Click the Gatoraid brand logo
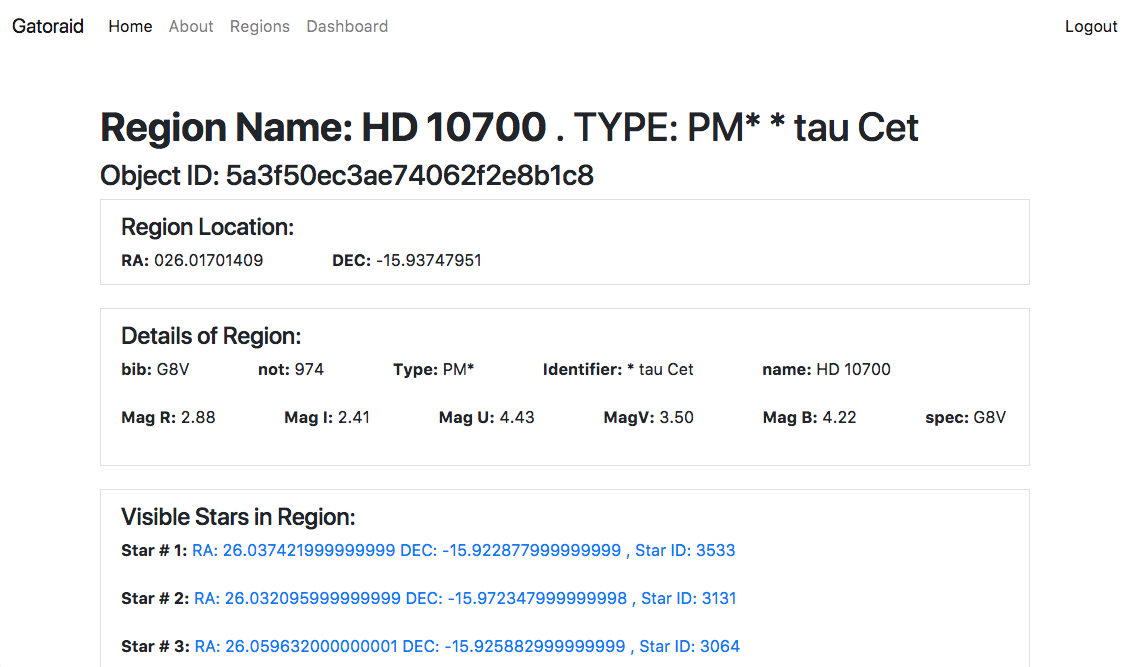The height and width of the screenshot is (667, 1133). point(48,26)
